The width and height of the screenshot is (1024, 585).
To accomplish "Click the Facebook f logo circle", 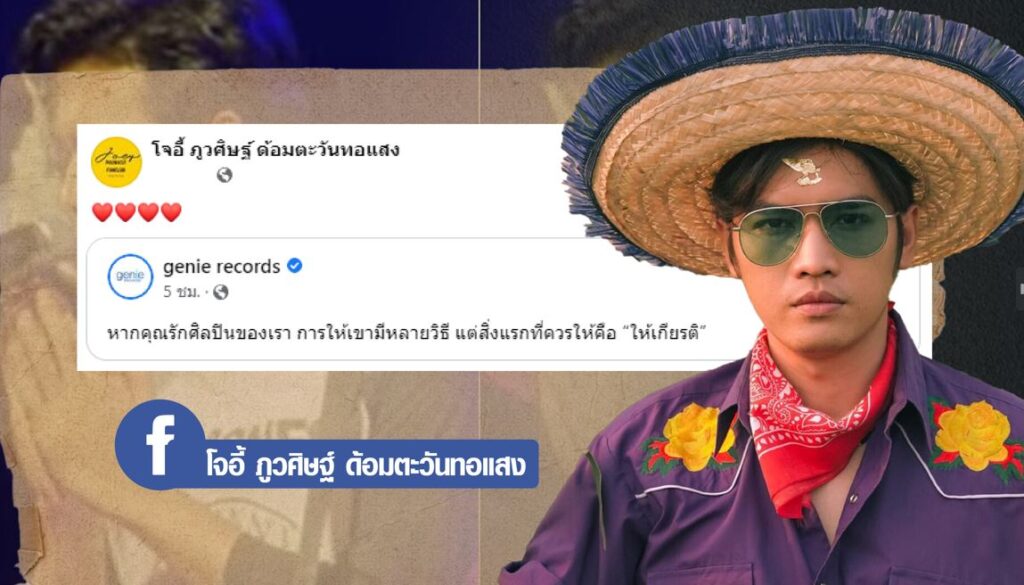I will (161, 445).
